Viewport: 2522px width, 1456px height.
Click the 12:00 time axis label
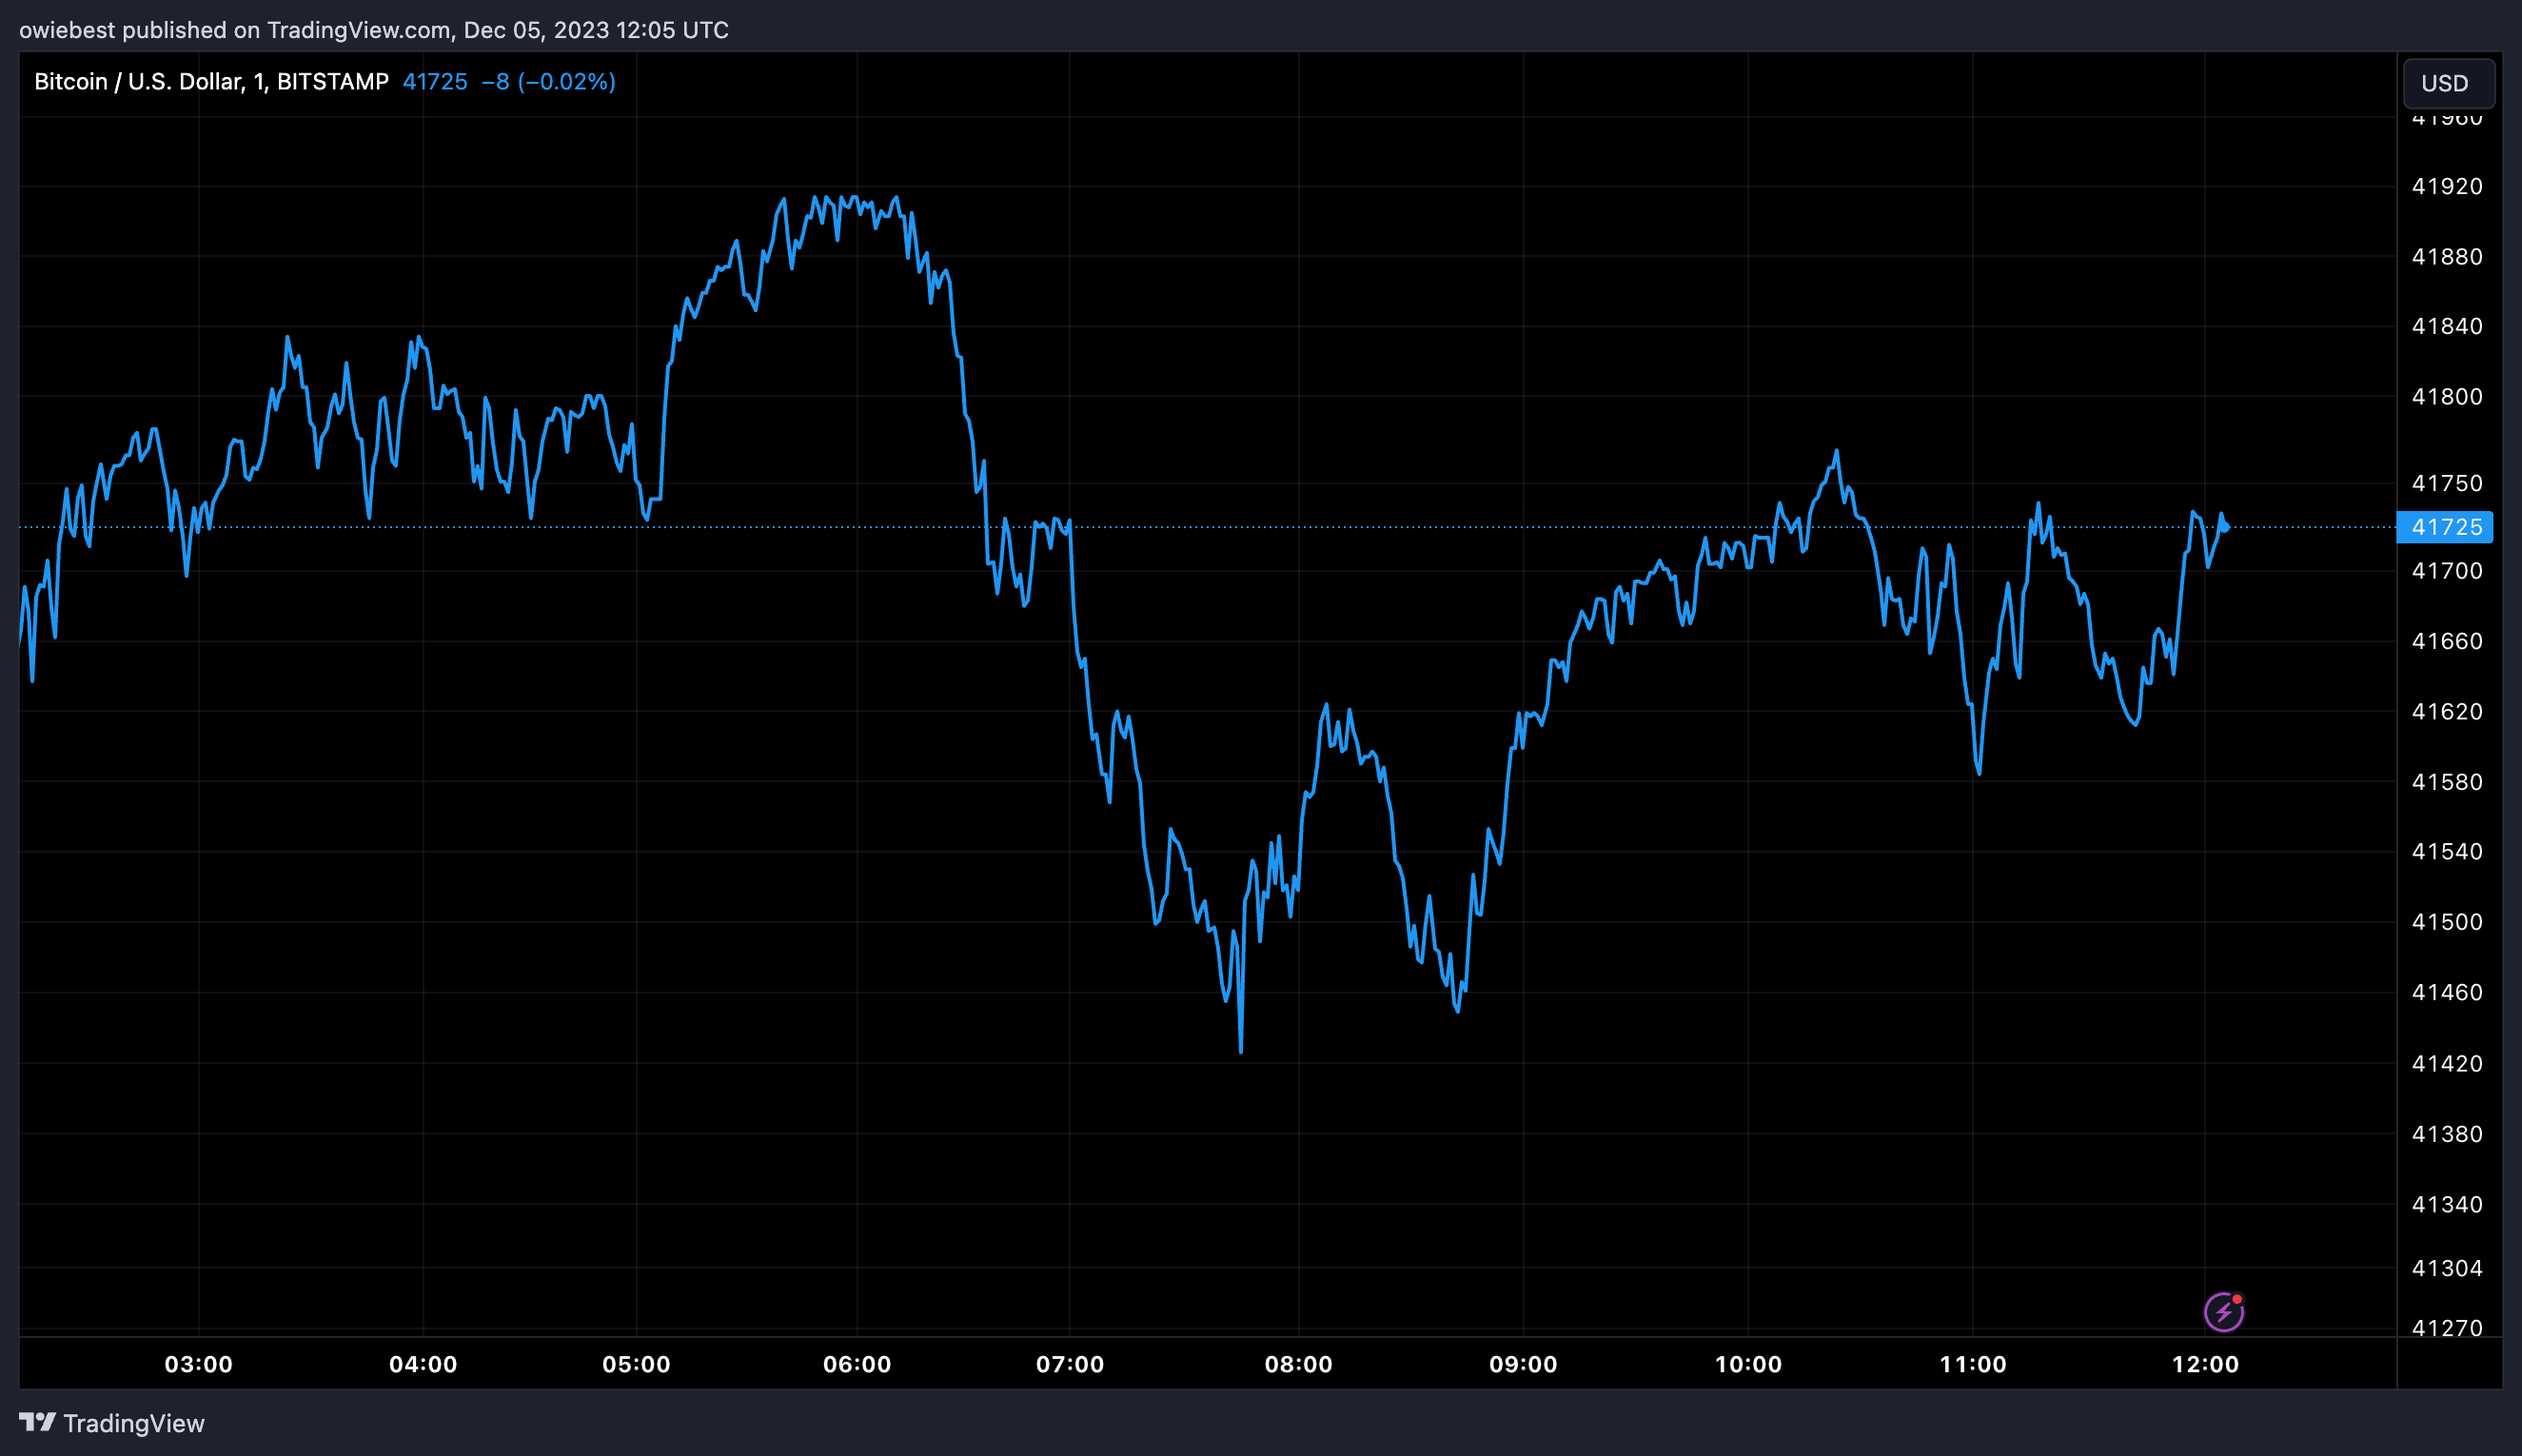coord(2205,1364)
